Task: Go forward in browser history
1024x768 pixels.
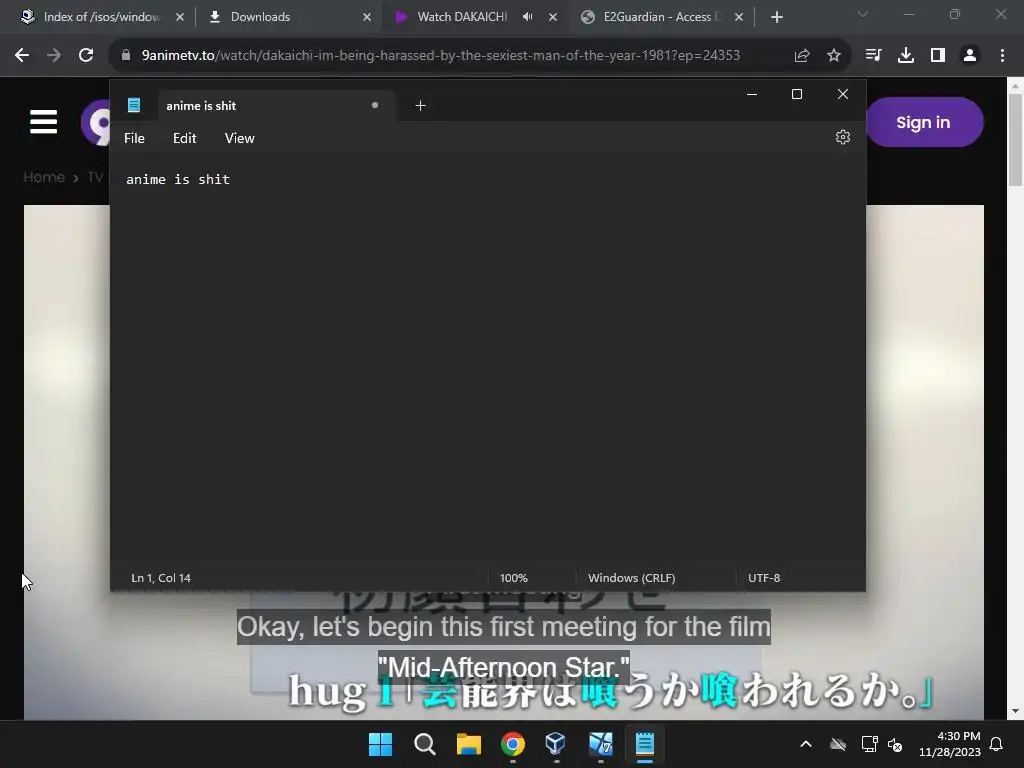Action: pos(54,55)
